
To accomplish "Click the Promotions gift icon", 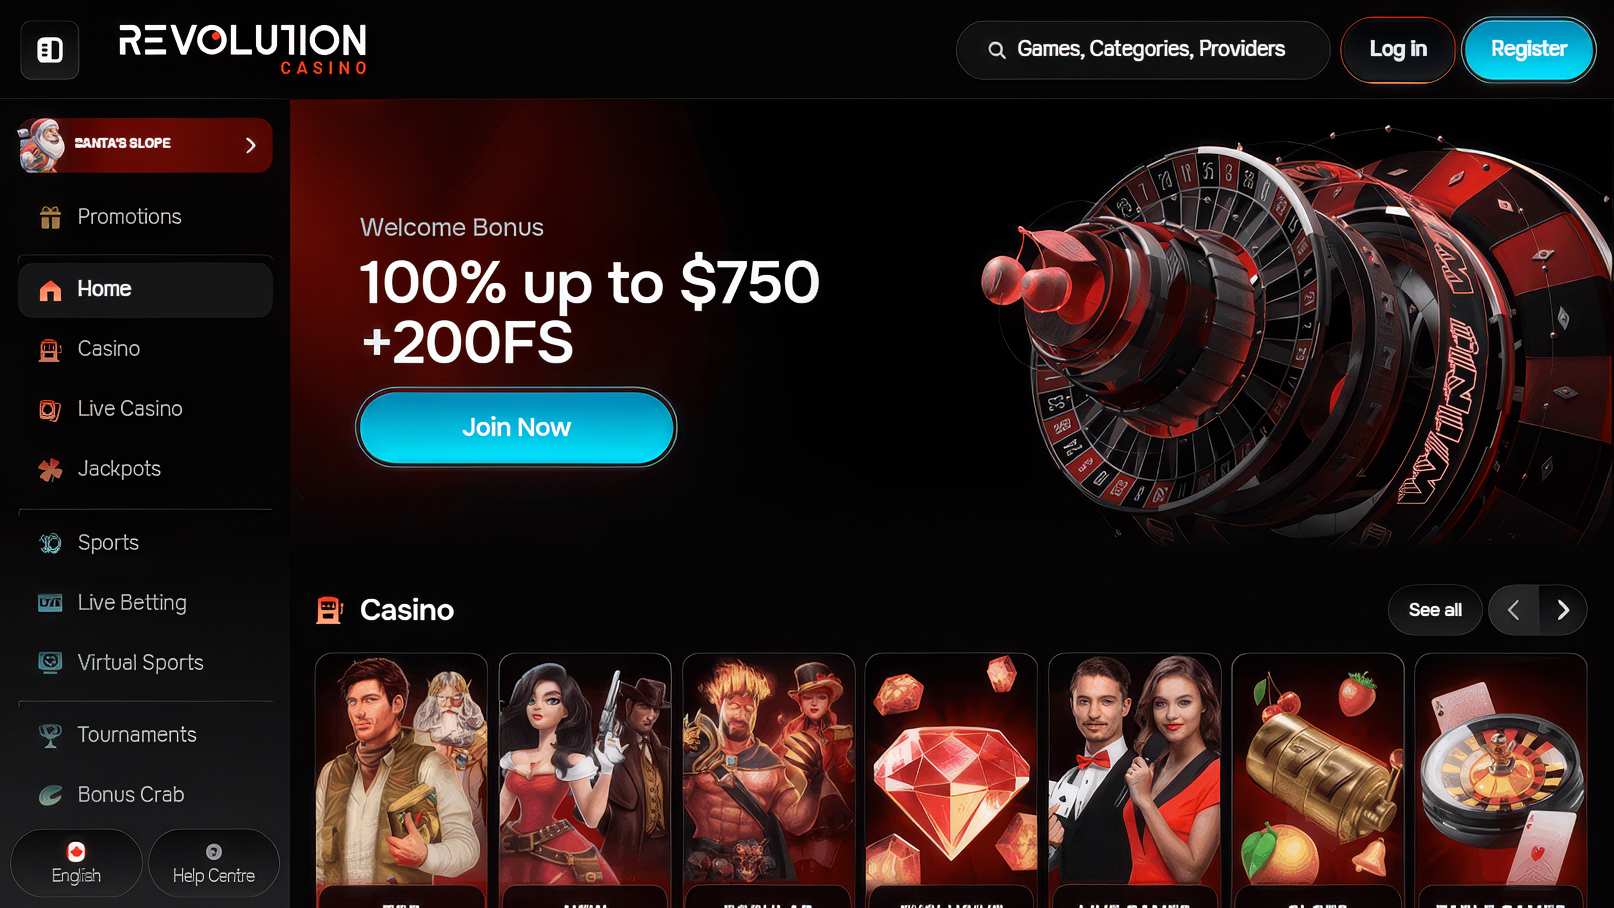I will (50, 217).
